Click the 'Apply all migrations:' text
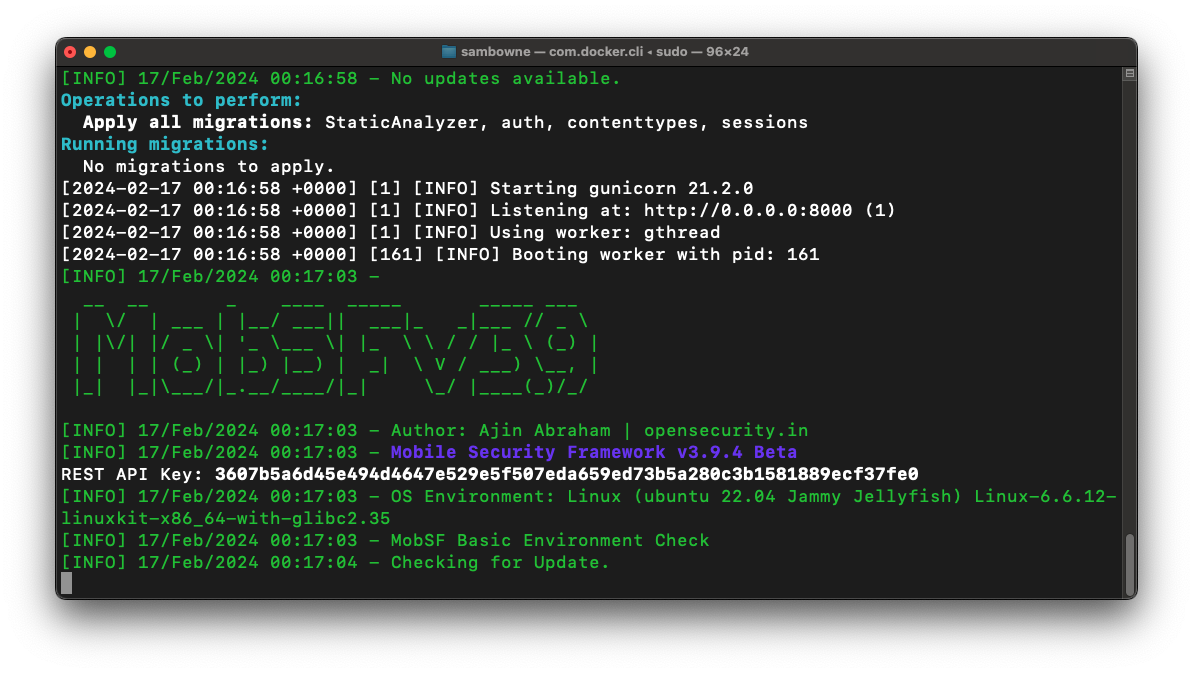The width and height of the screenshot is (1193, 673). point(198,122)
